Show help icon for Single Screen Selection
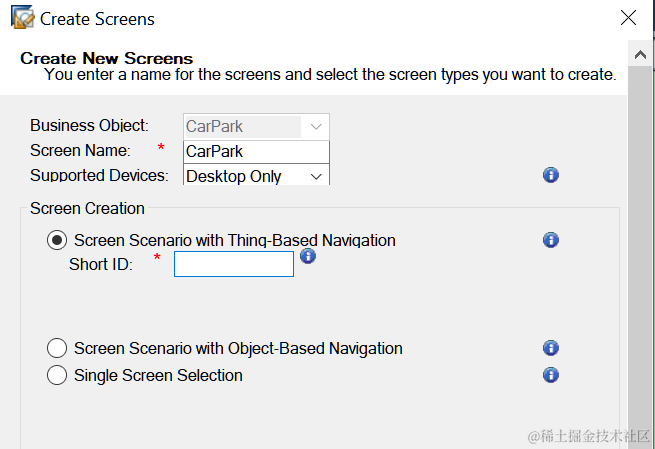This screenshot has width=655, height=449. point(550,375)
